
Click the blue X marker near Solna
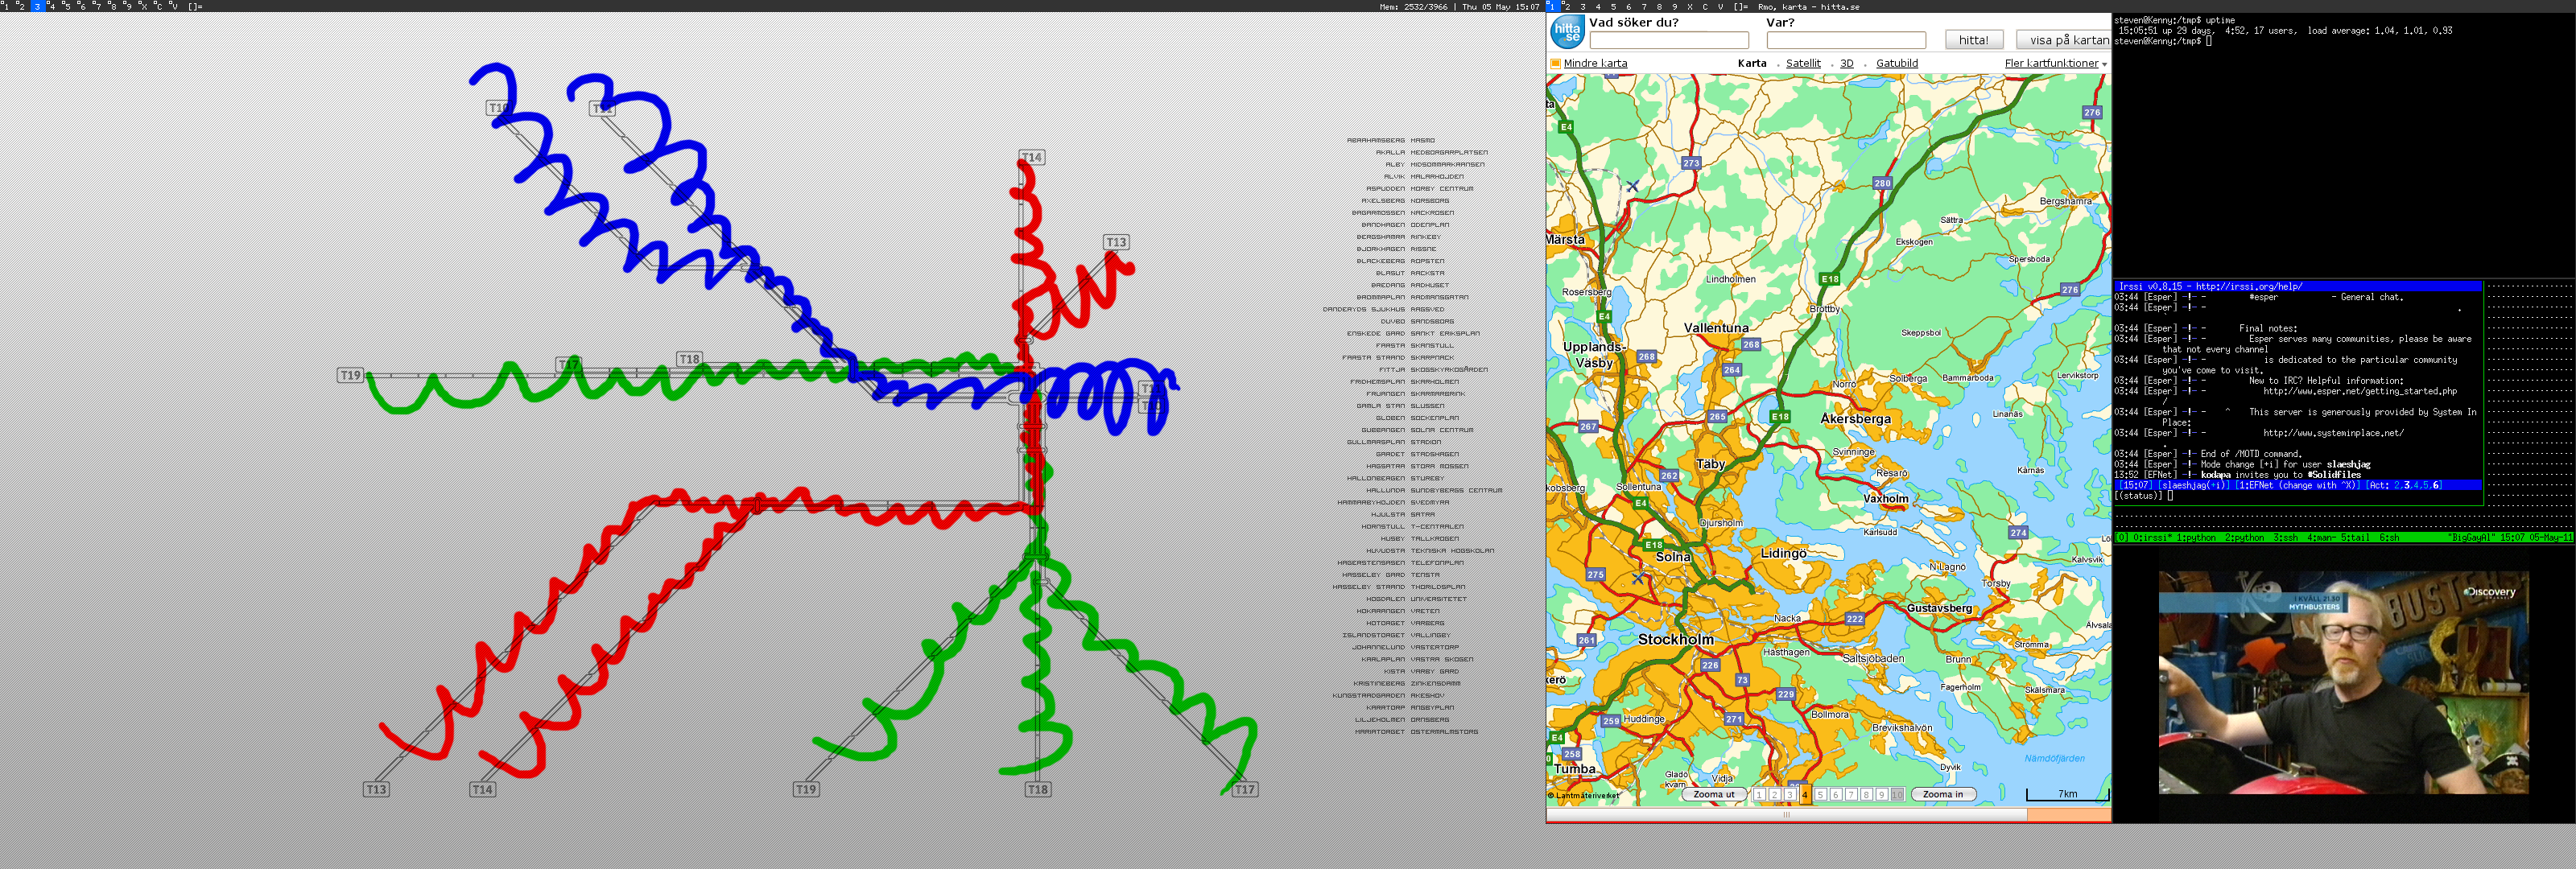coord(1637,578)
